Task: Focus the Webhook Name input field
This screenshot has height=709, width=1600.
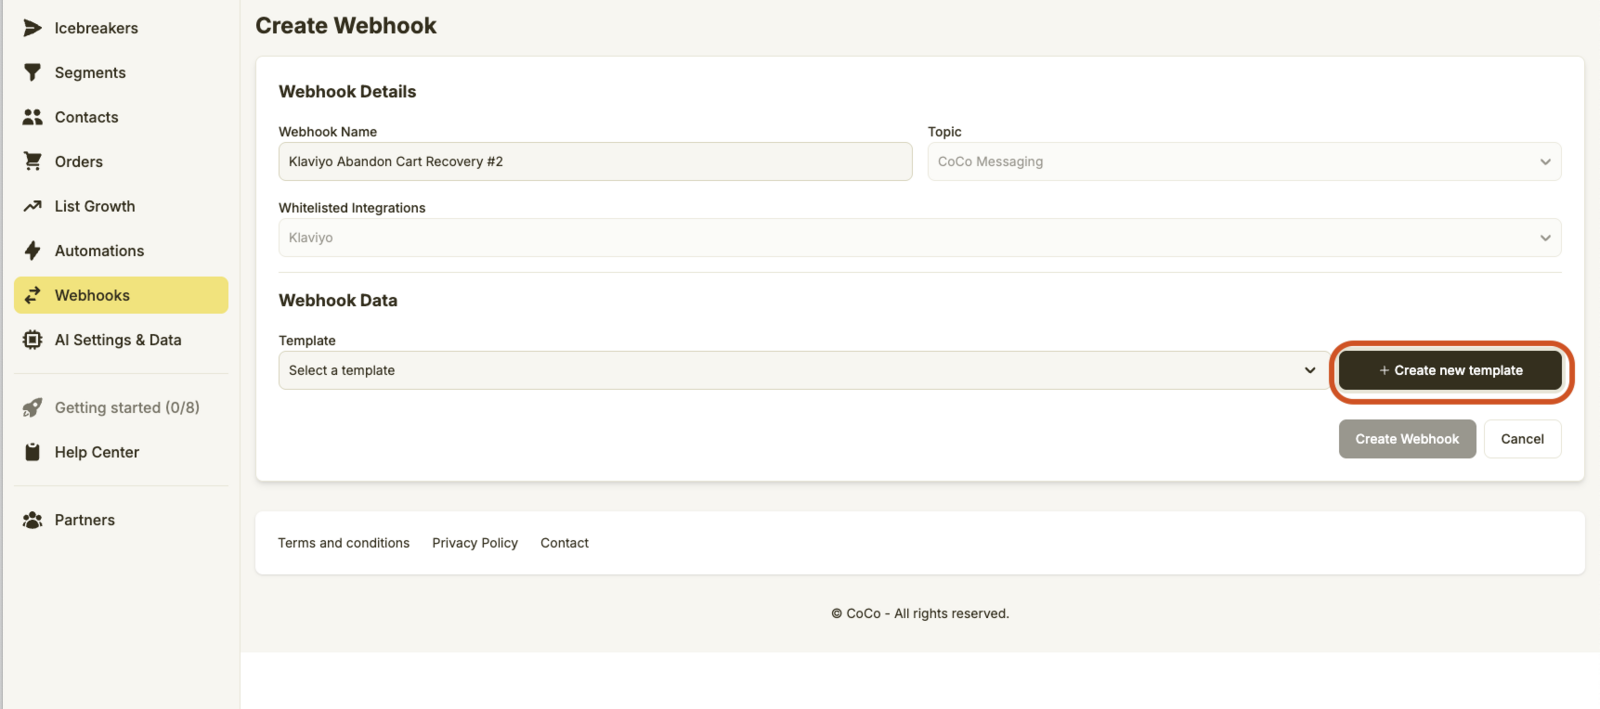Action: [x=595, y=162]
